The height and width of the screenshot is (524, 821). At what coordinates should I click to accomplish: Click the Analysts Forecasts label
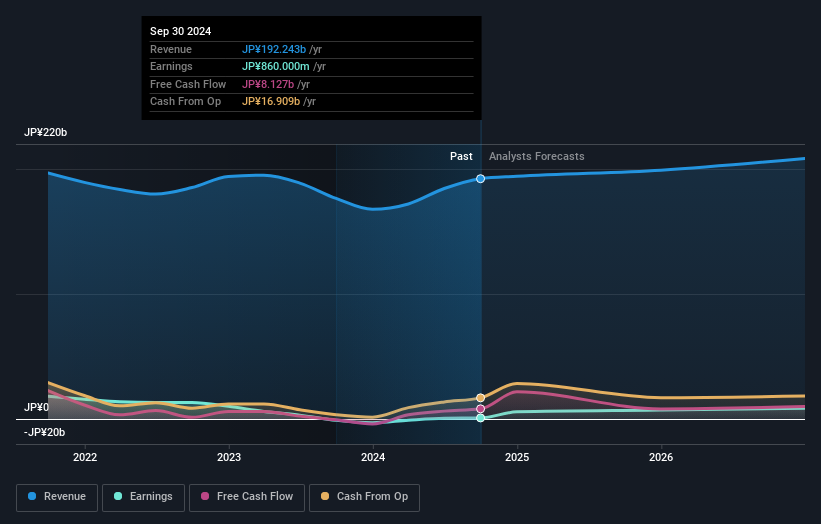point(537,157)
